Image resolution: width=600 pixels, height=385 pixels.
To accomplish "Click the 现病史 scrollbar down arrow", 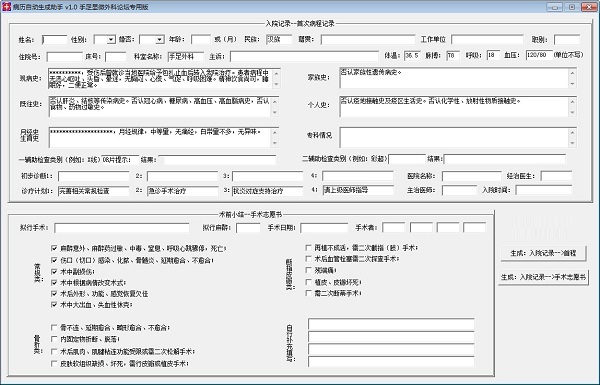I will tap(276, 85).
